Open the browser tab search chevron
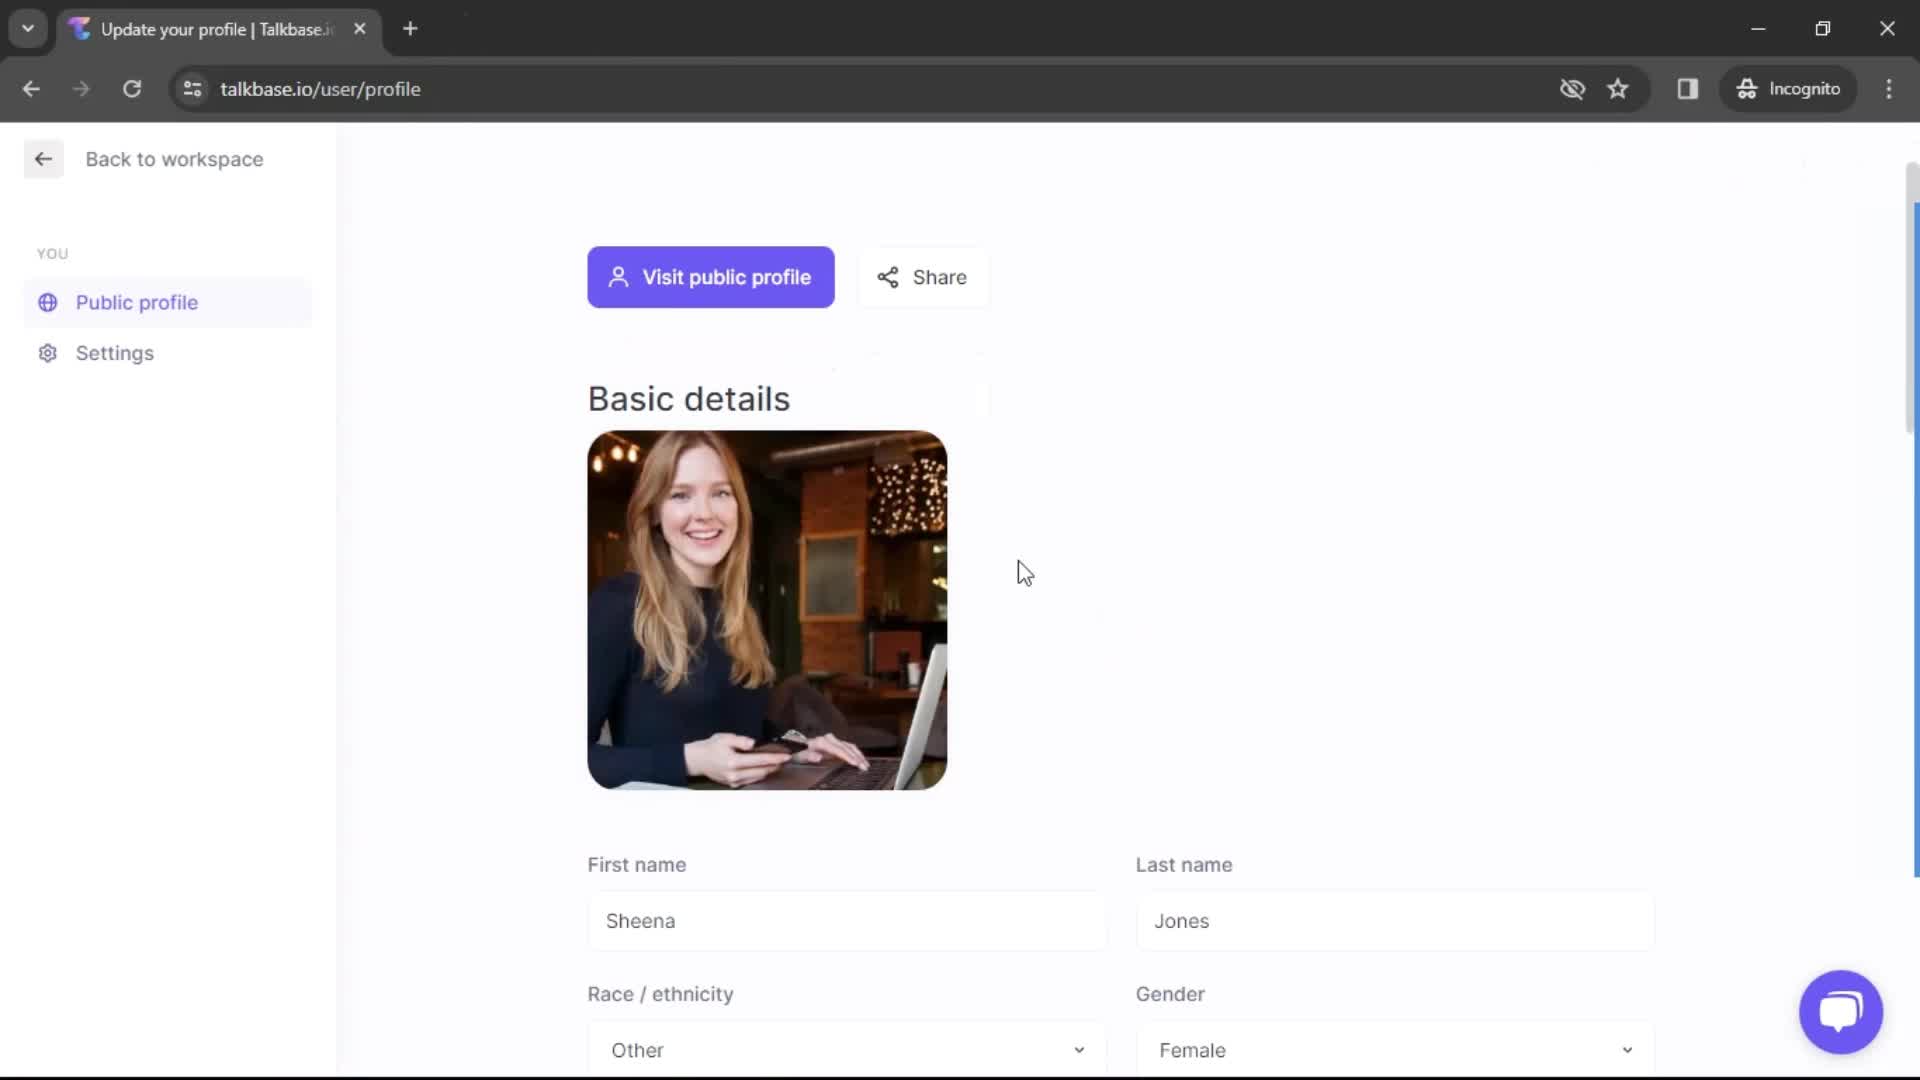 (x=28, y=28)
